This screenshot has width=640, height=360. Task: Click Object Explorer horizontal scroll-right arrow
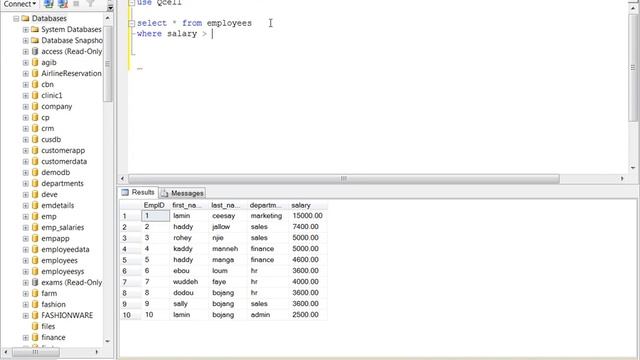pos(97,352)
